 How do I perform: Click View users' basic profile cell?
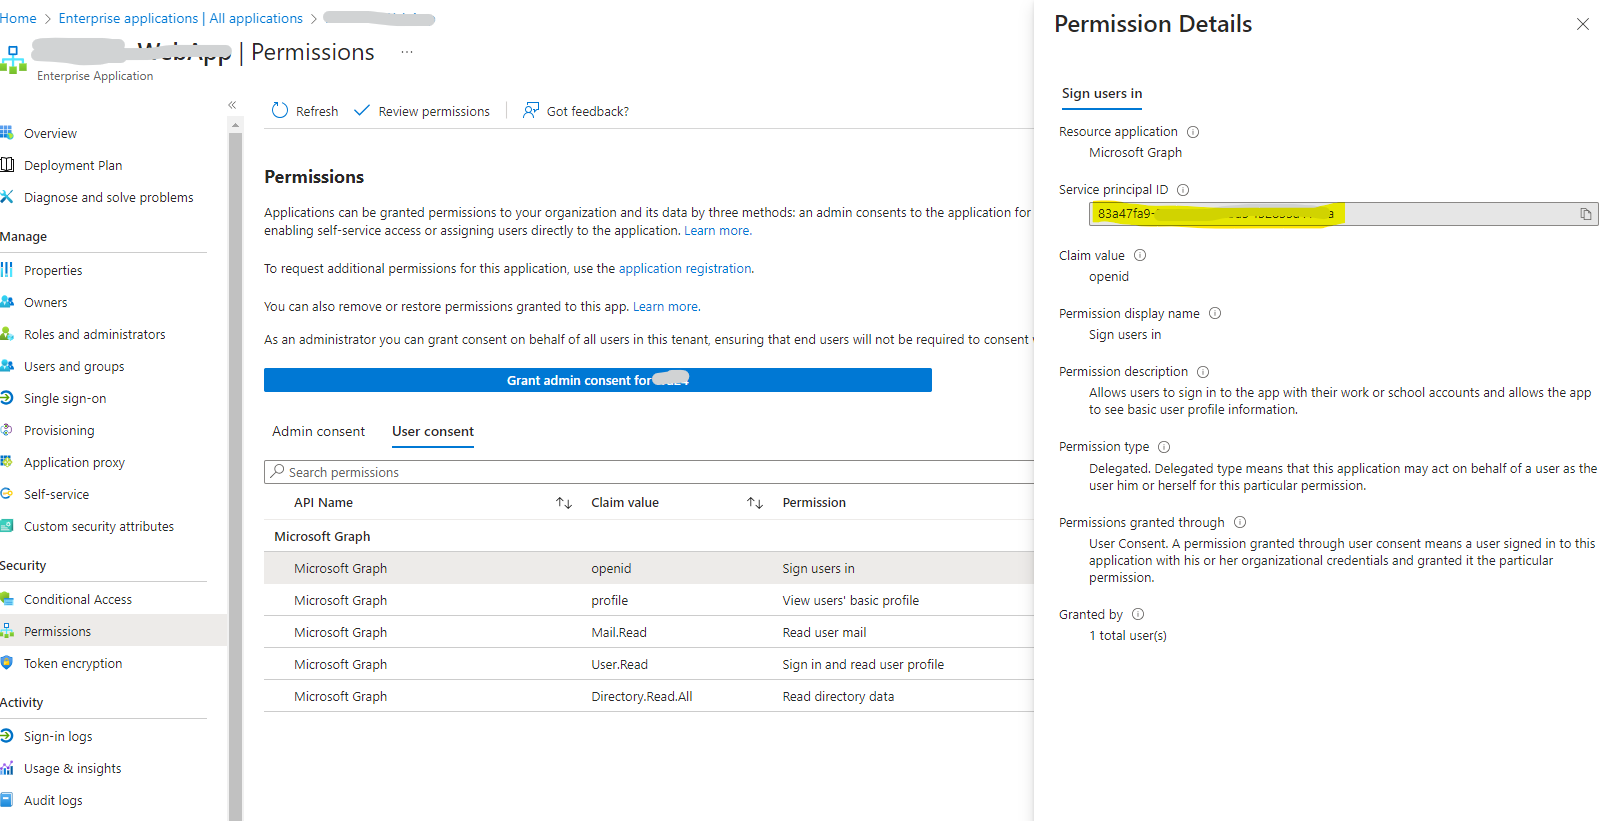(851, 601)
